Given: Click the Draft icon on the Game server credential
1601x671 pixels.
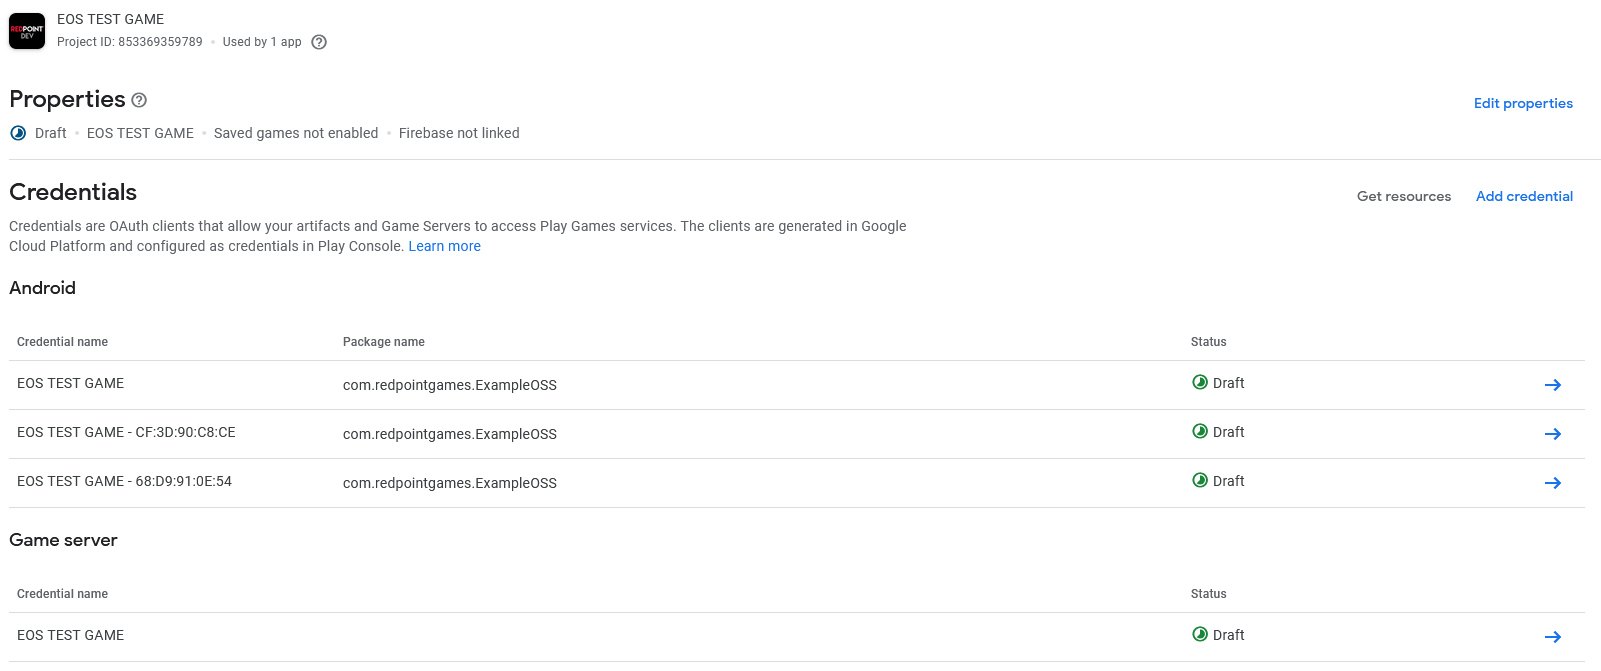Looking at the screenshot, I should [x=1200, y=635].
